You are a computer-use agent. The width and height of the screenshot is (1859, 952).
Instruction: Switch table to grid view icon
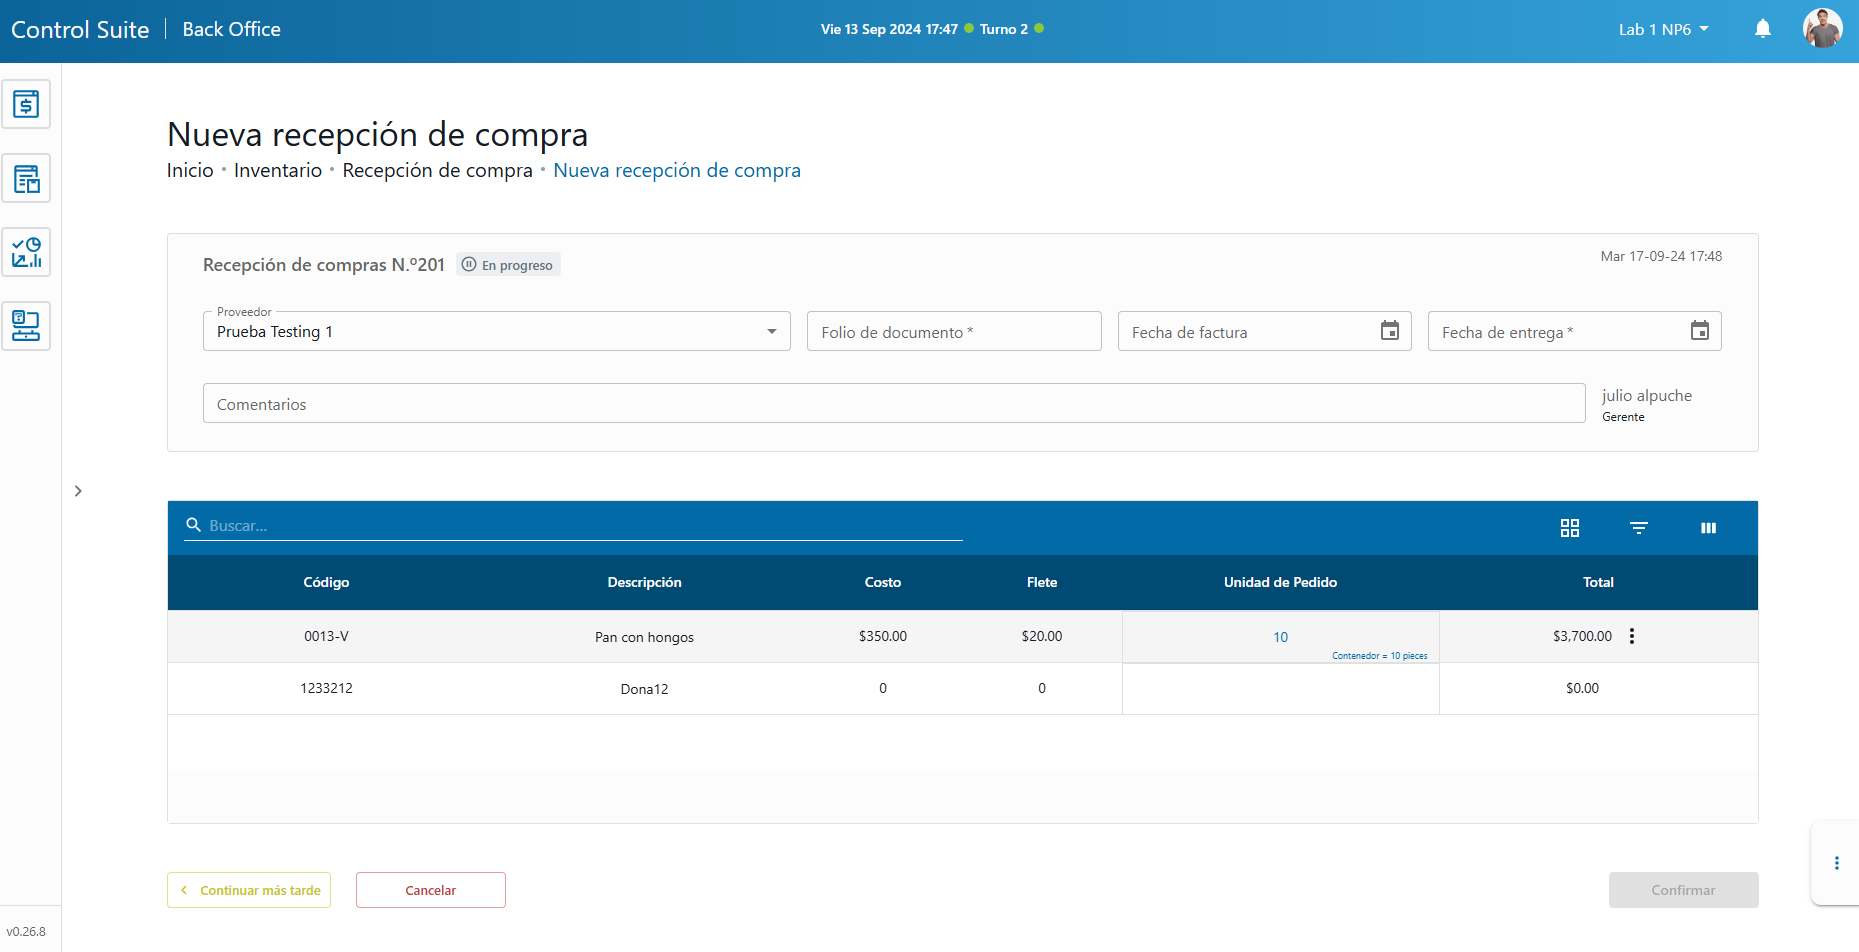coord(1569,528)
